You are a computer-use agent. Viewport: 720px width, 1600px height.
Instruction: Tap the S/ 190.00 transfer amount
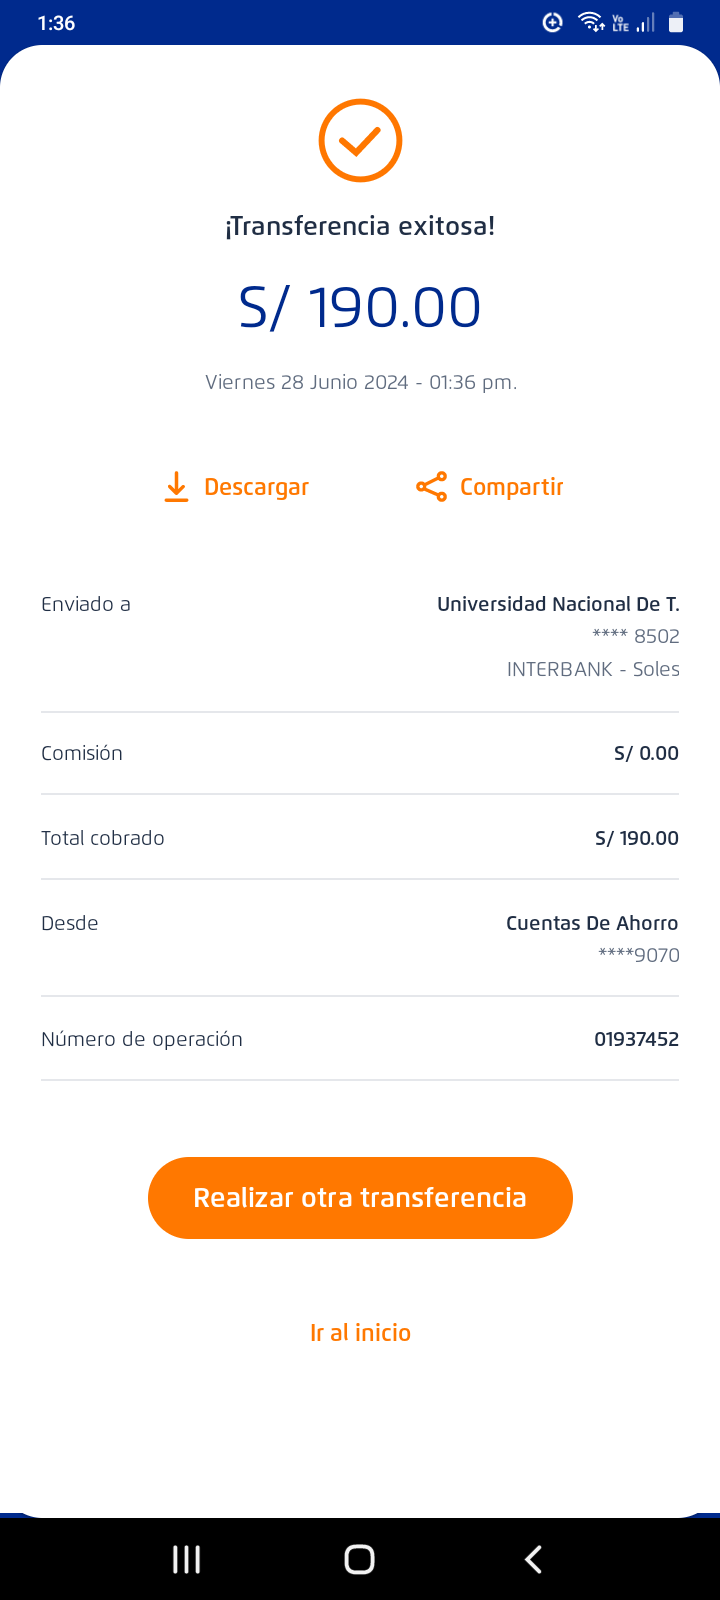[x=360, y=307]
